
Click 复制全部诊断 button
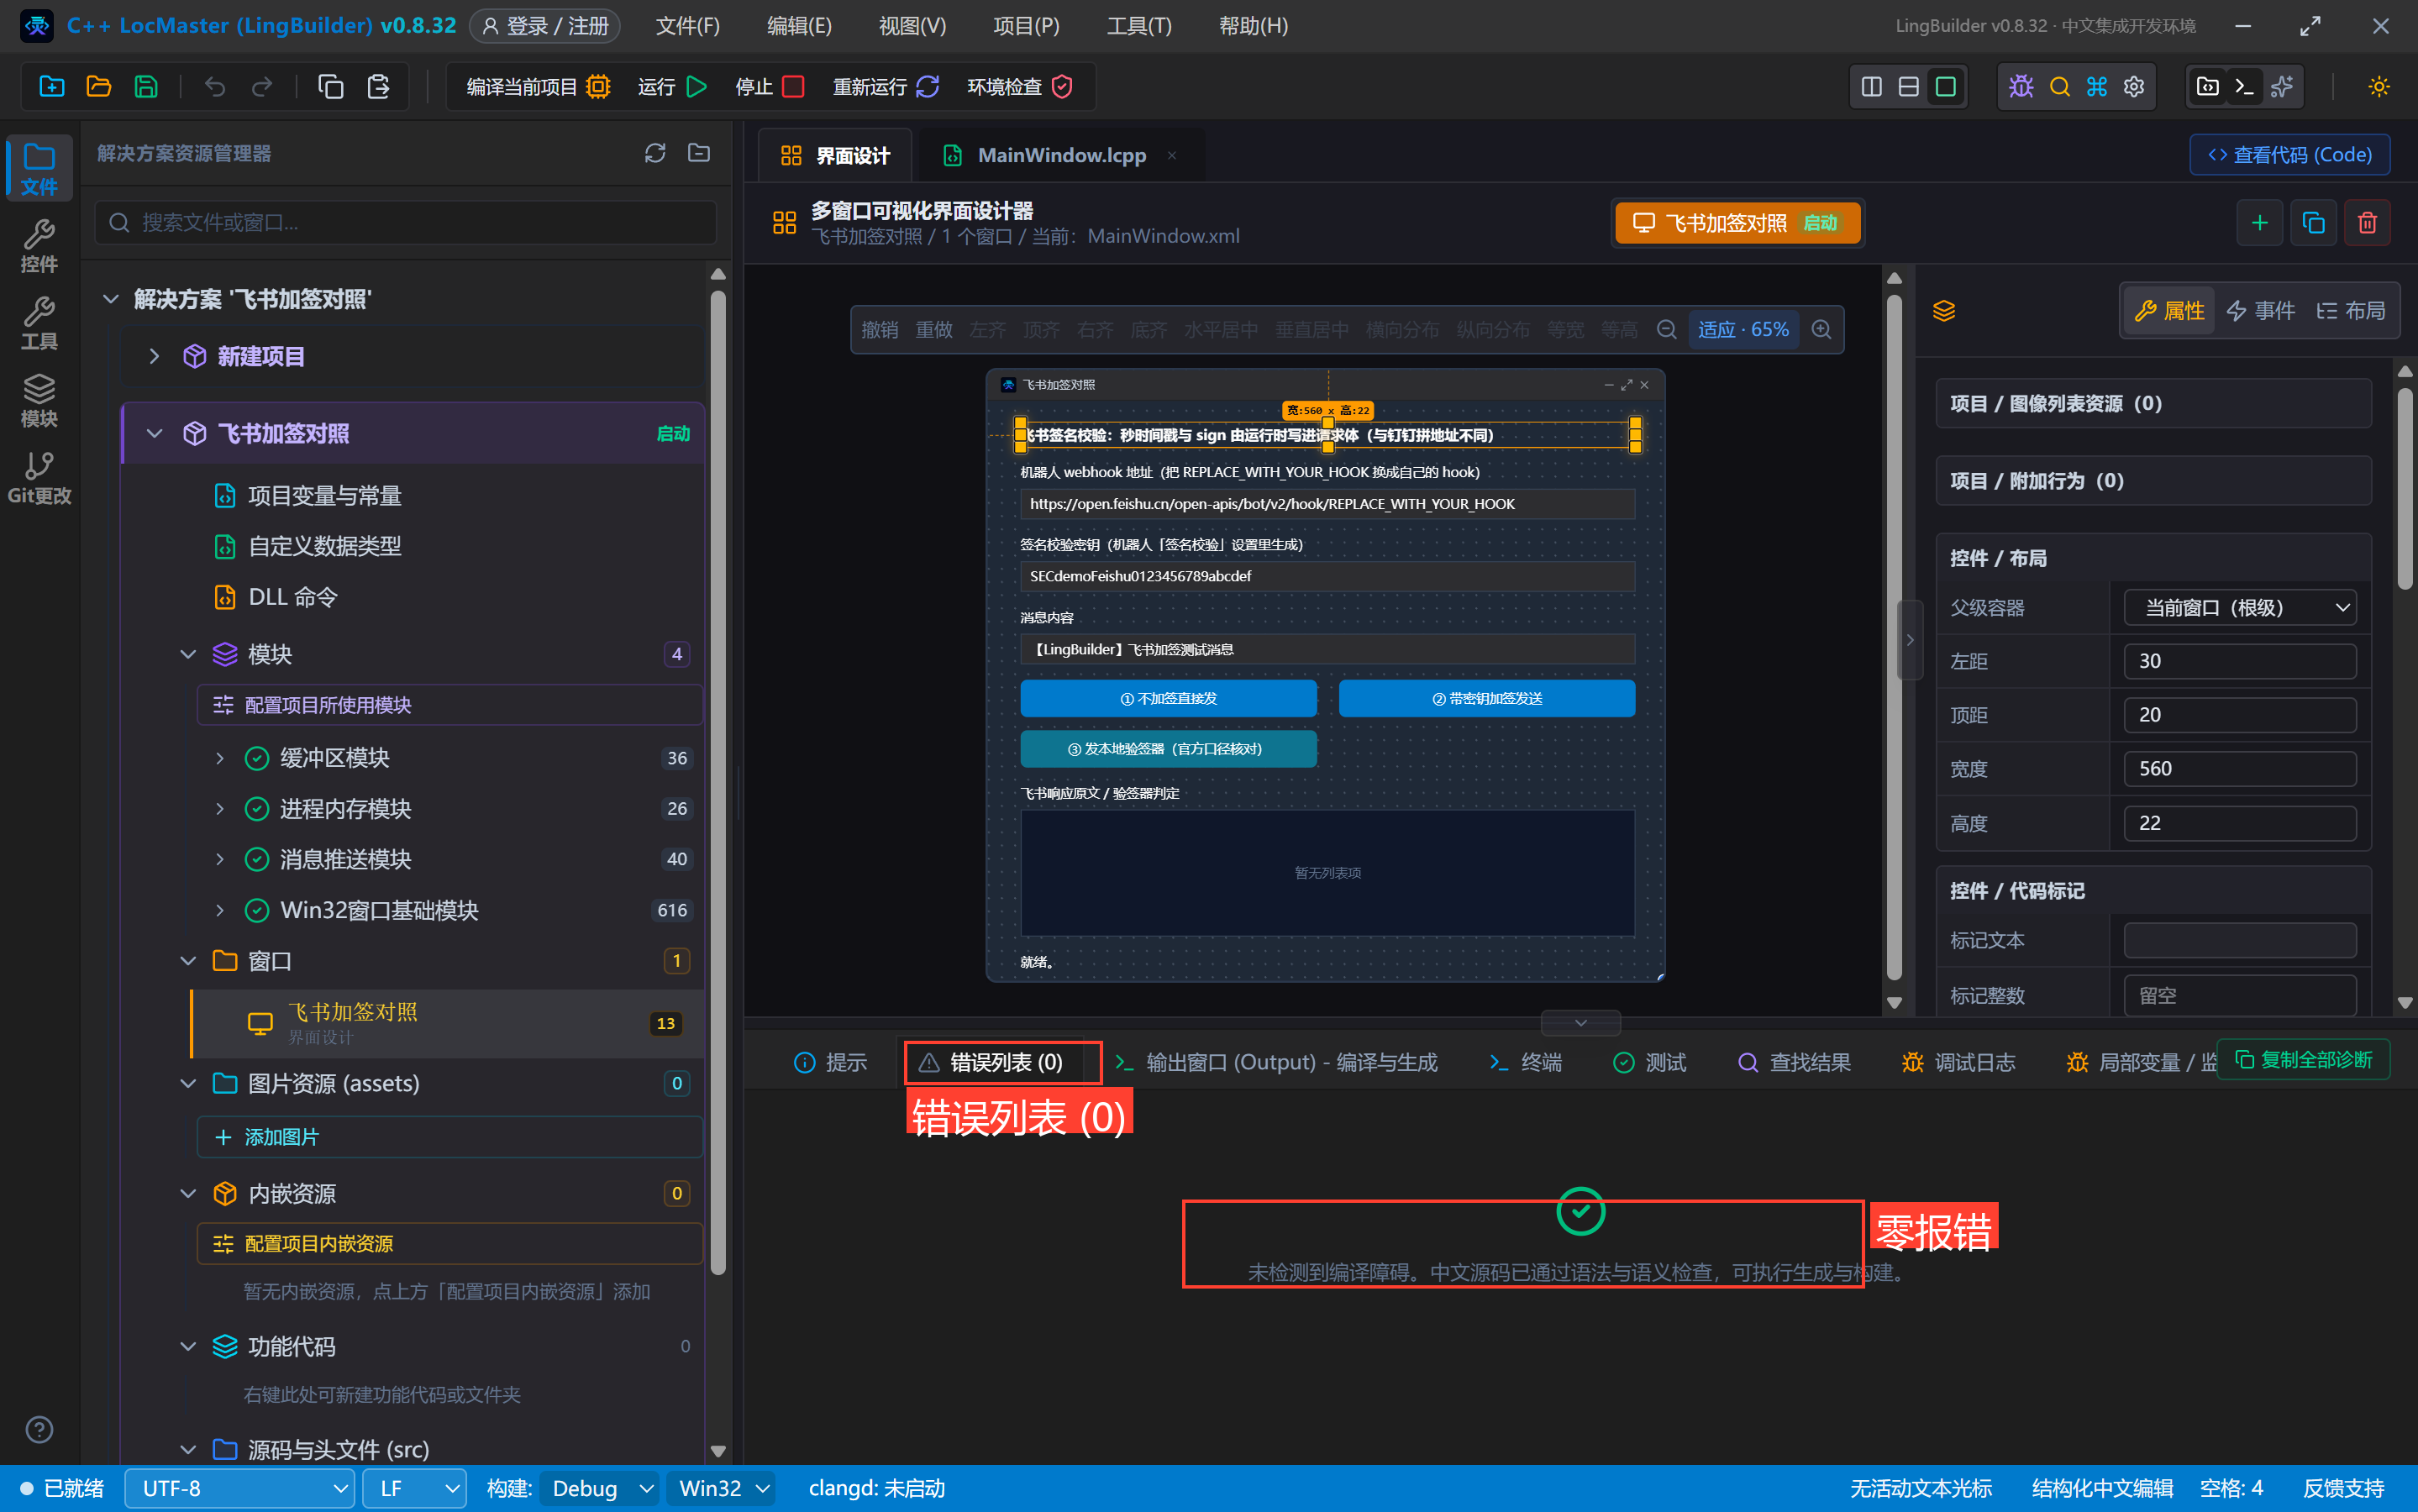click(2303, 1059)
